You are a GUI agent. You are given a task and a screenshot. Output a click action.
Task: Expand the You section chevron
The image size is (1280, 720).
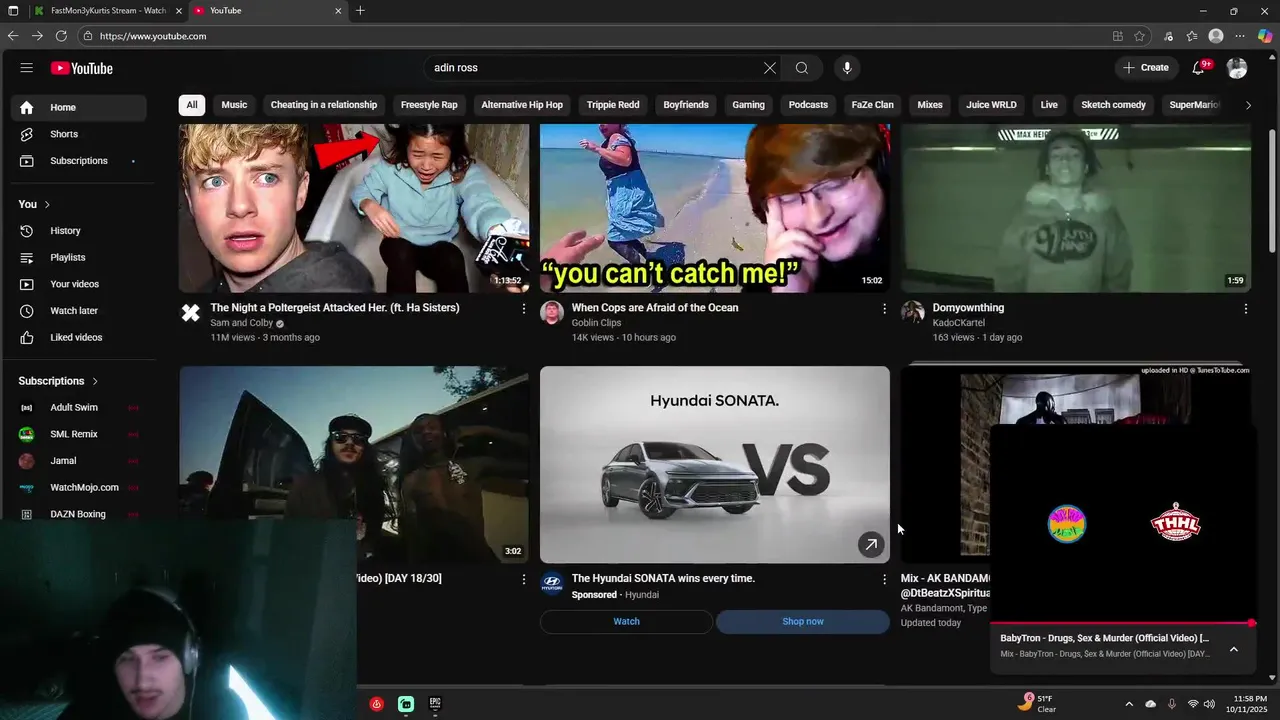(47, 204)
